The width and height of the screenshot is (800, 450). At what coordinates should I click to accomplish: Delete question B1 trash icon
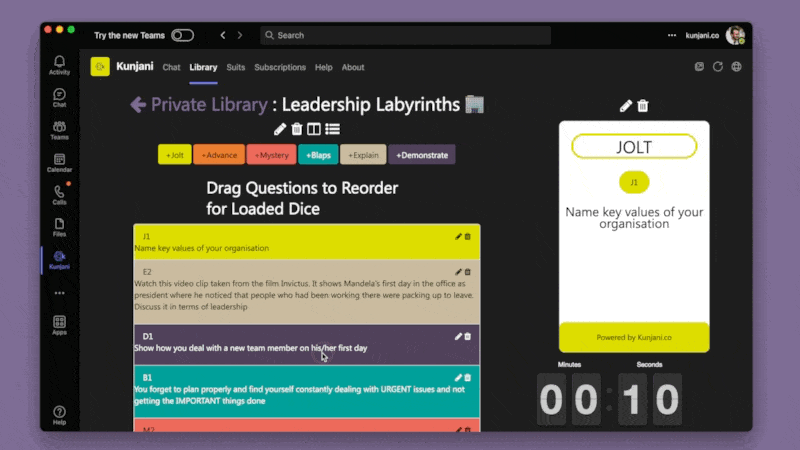pos(467,378)
